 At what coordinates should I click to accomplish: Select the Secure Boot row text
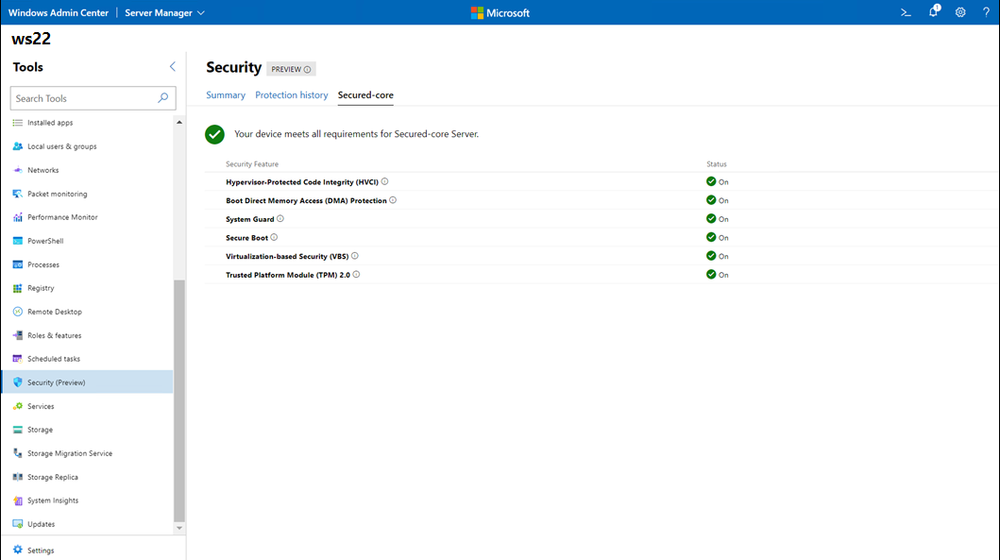[247, 237]
